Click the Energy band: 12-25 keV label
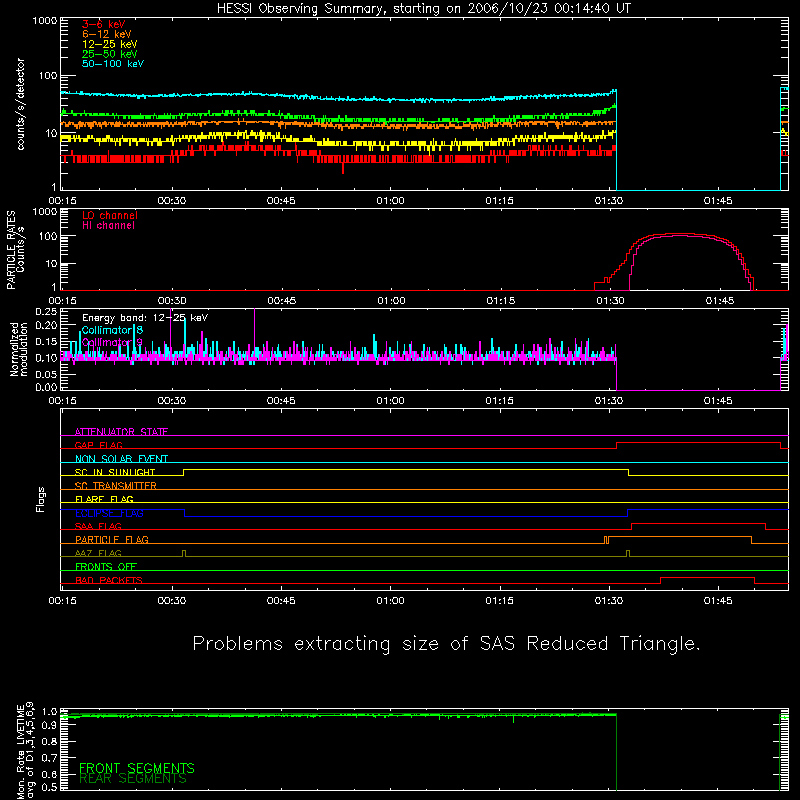 click(145, 318)
